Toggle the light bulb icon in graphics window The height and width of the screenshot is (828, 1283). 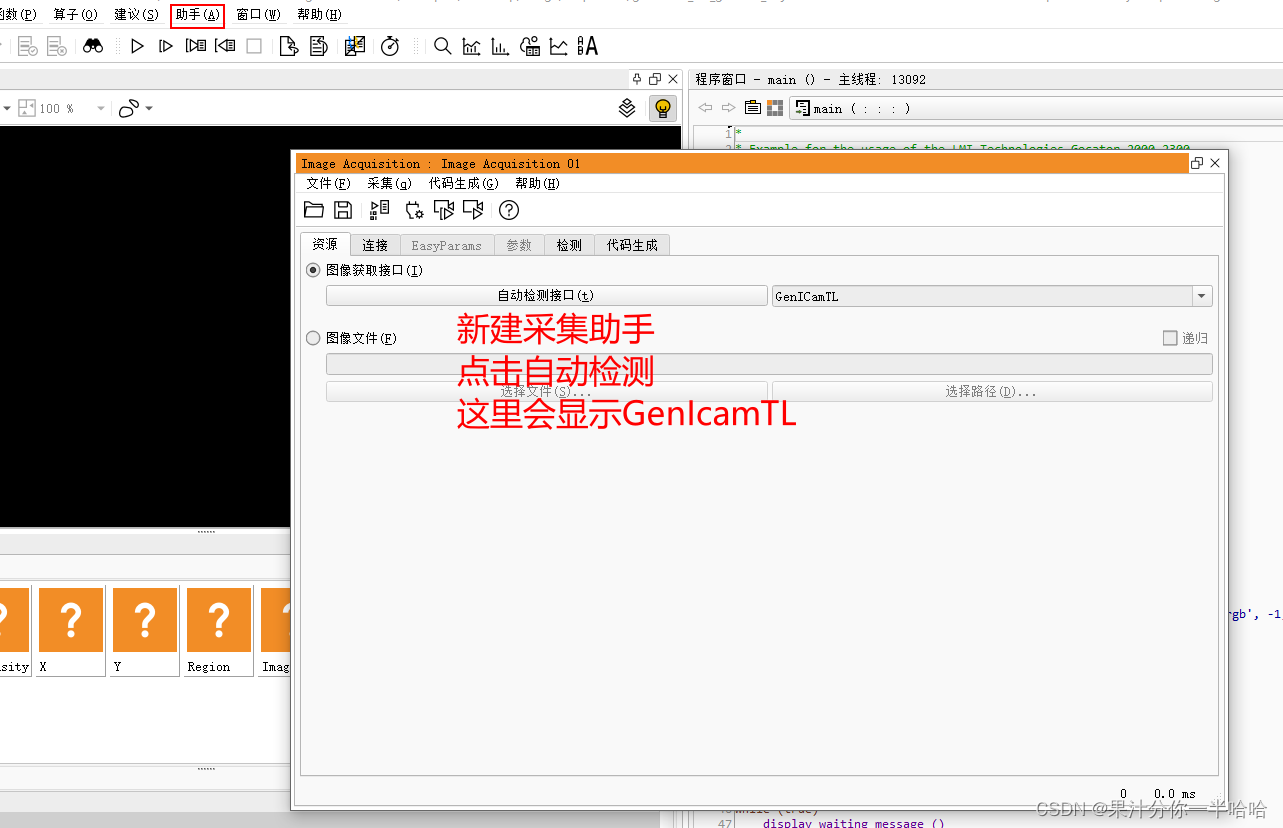point(663,108)
